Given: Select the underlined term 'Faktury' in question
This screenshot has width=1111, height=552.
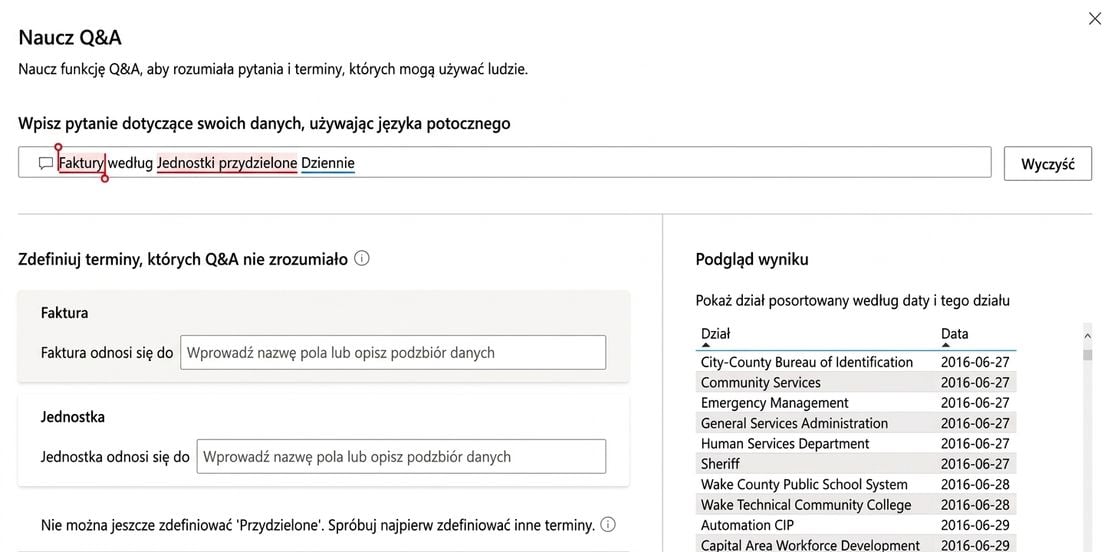Looking at the screenshot, I should tap(81, 164).
